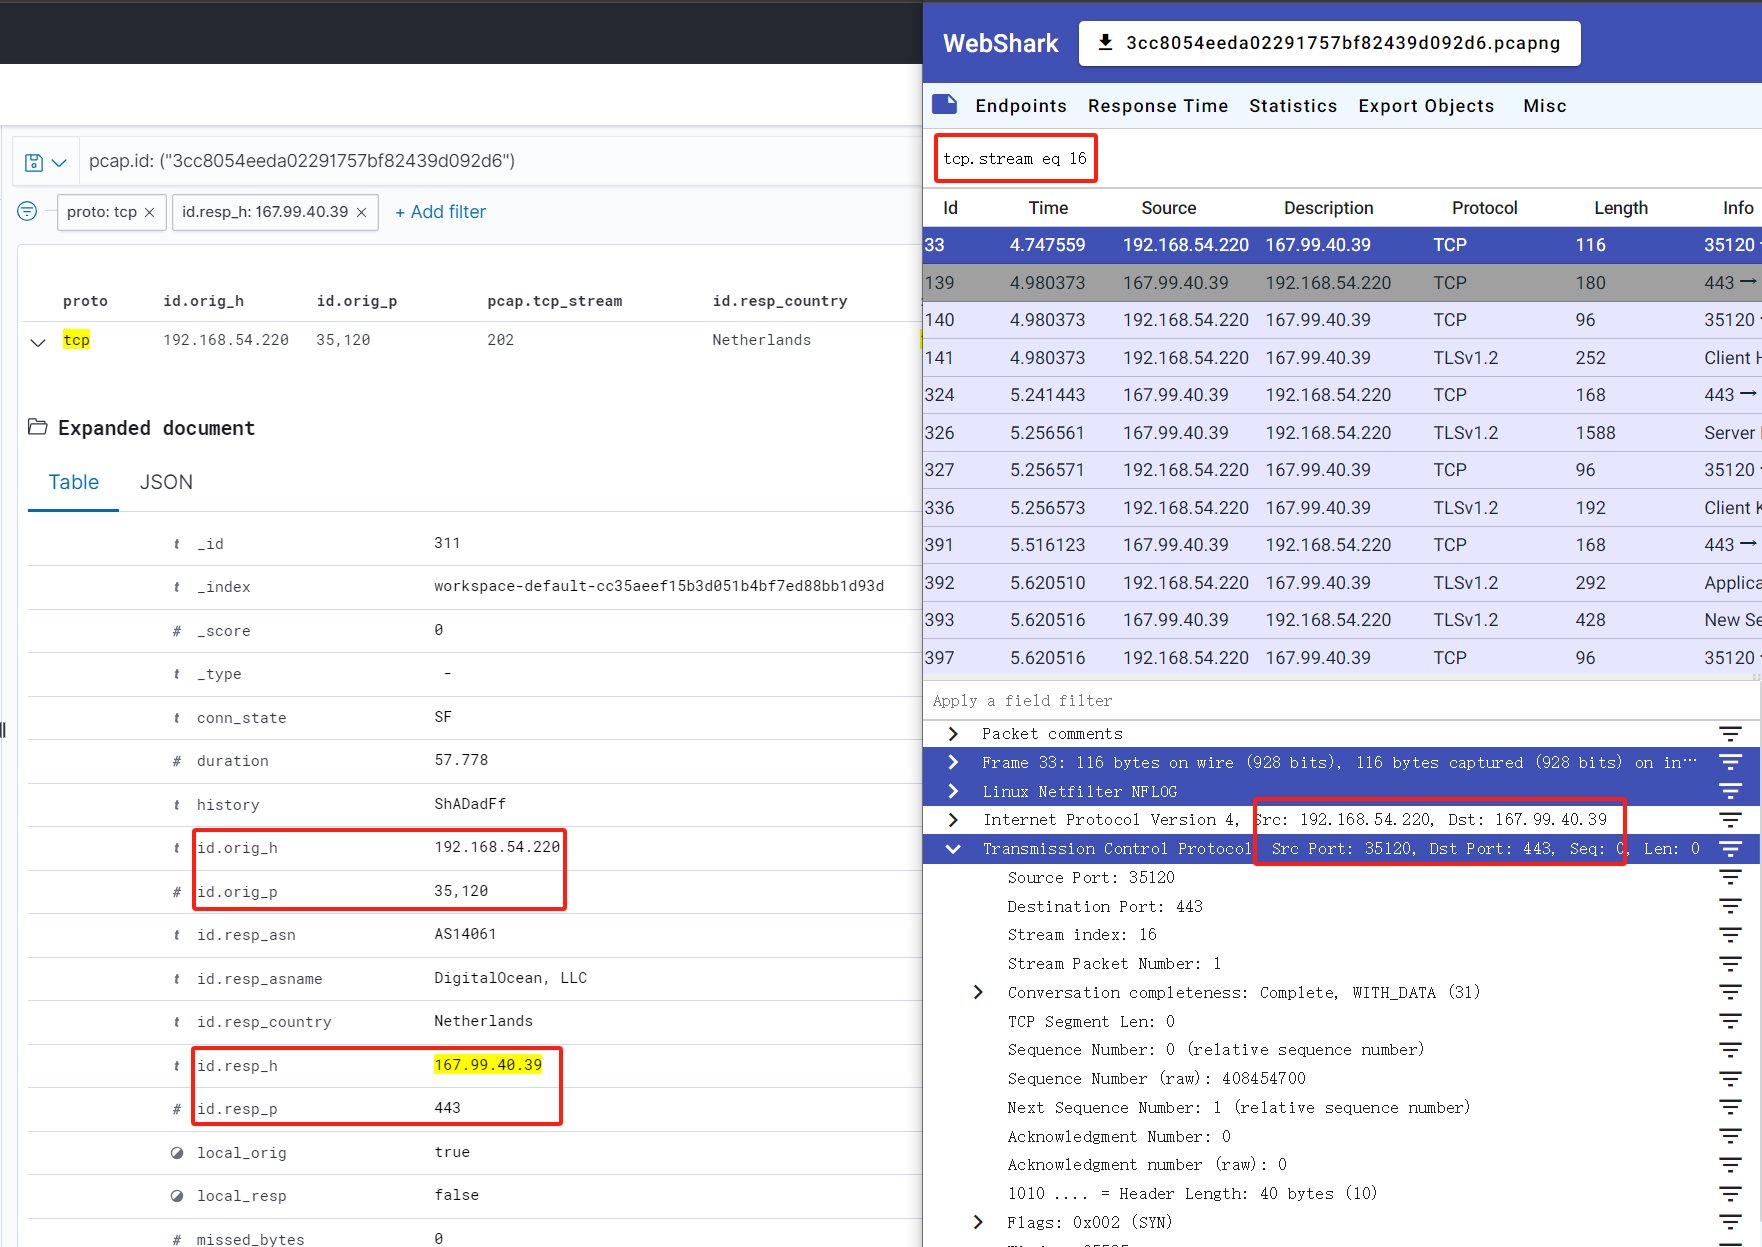Viewport: 1762px width, 1247px height.
Task: Open the Statistics menu
Action: pos(1292,106)
